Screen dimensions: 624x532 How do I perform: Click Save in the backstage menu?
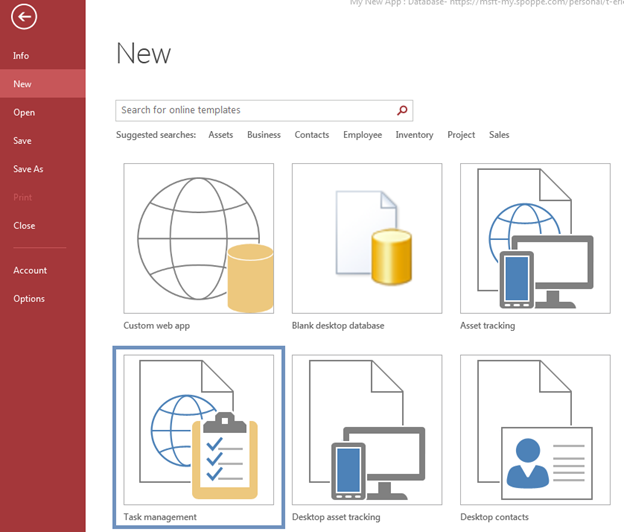click(x=22, y=141)
